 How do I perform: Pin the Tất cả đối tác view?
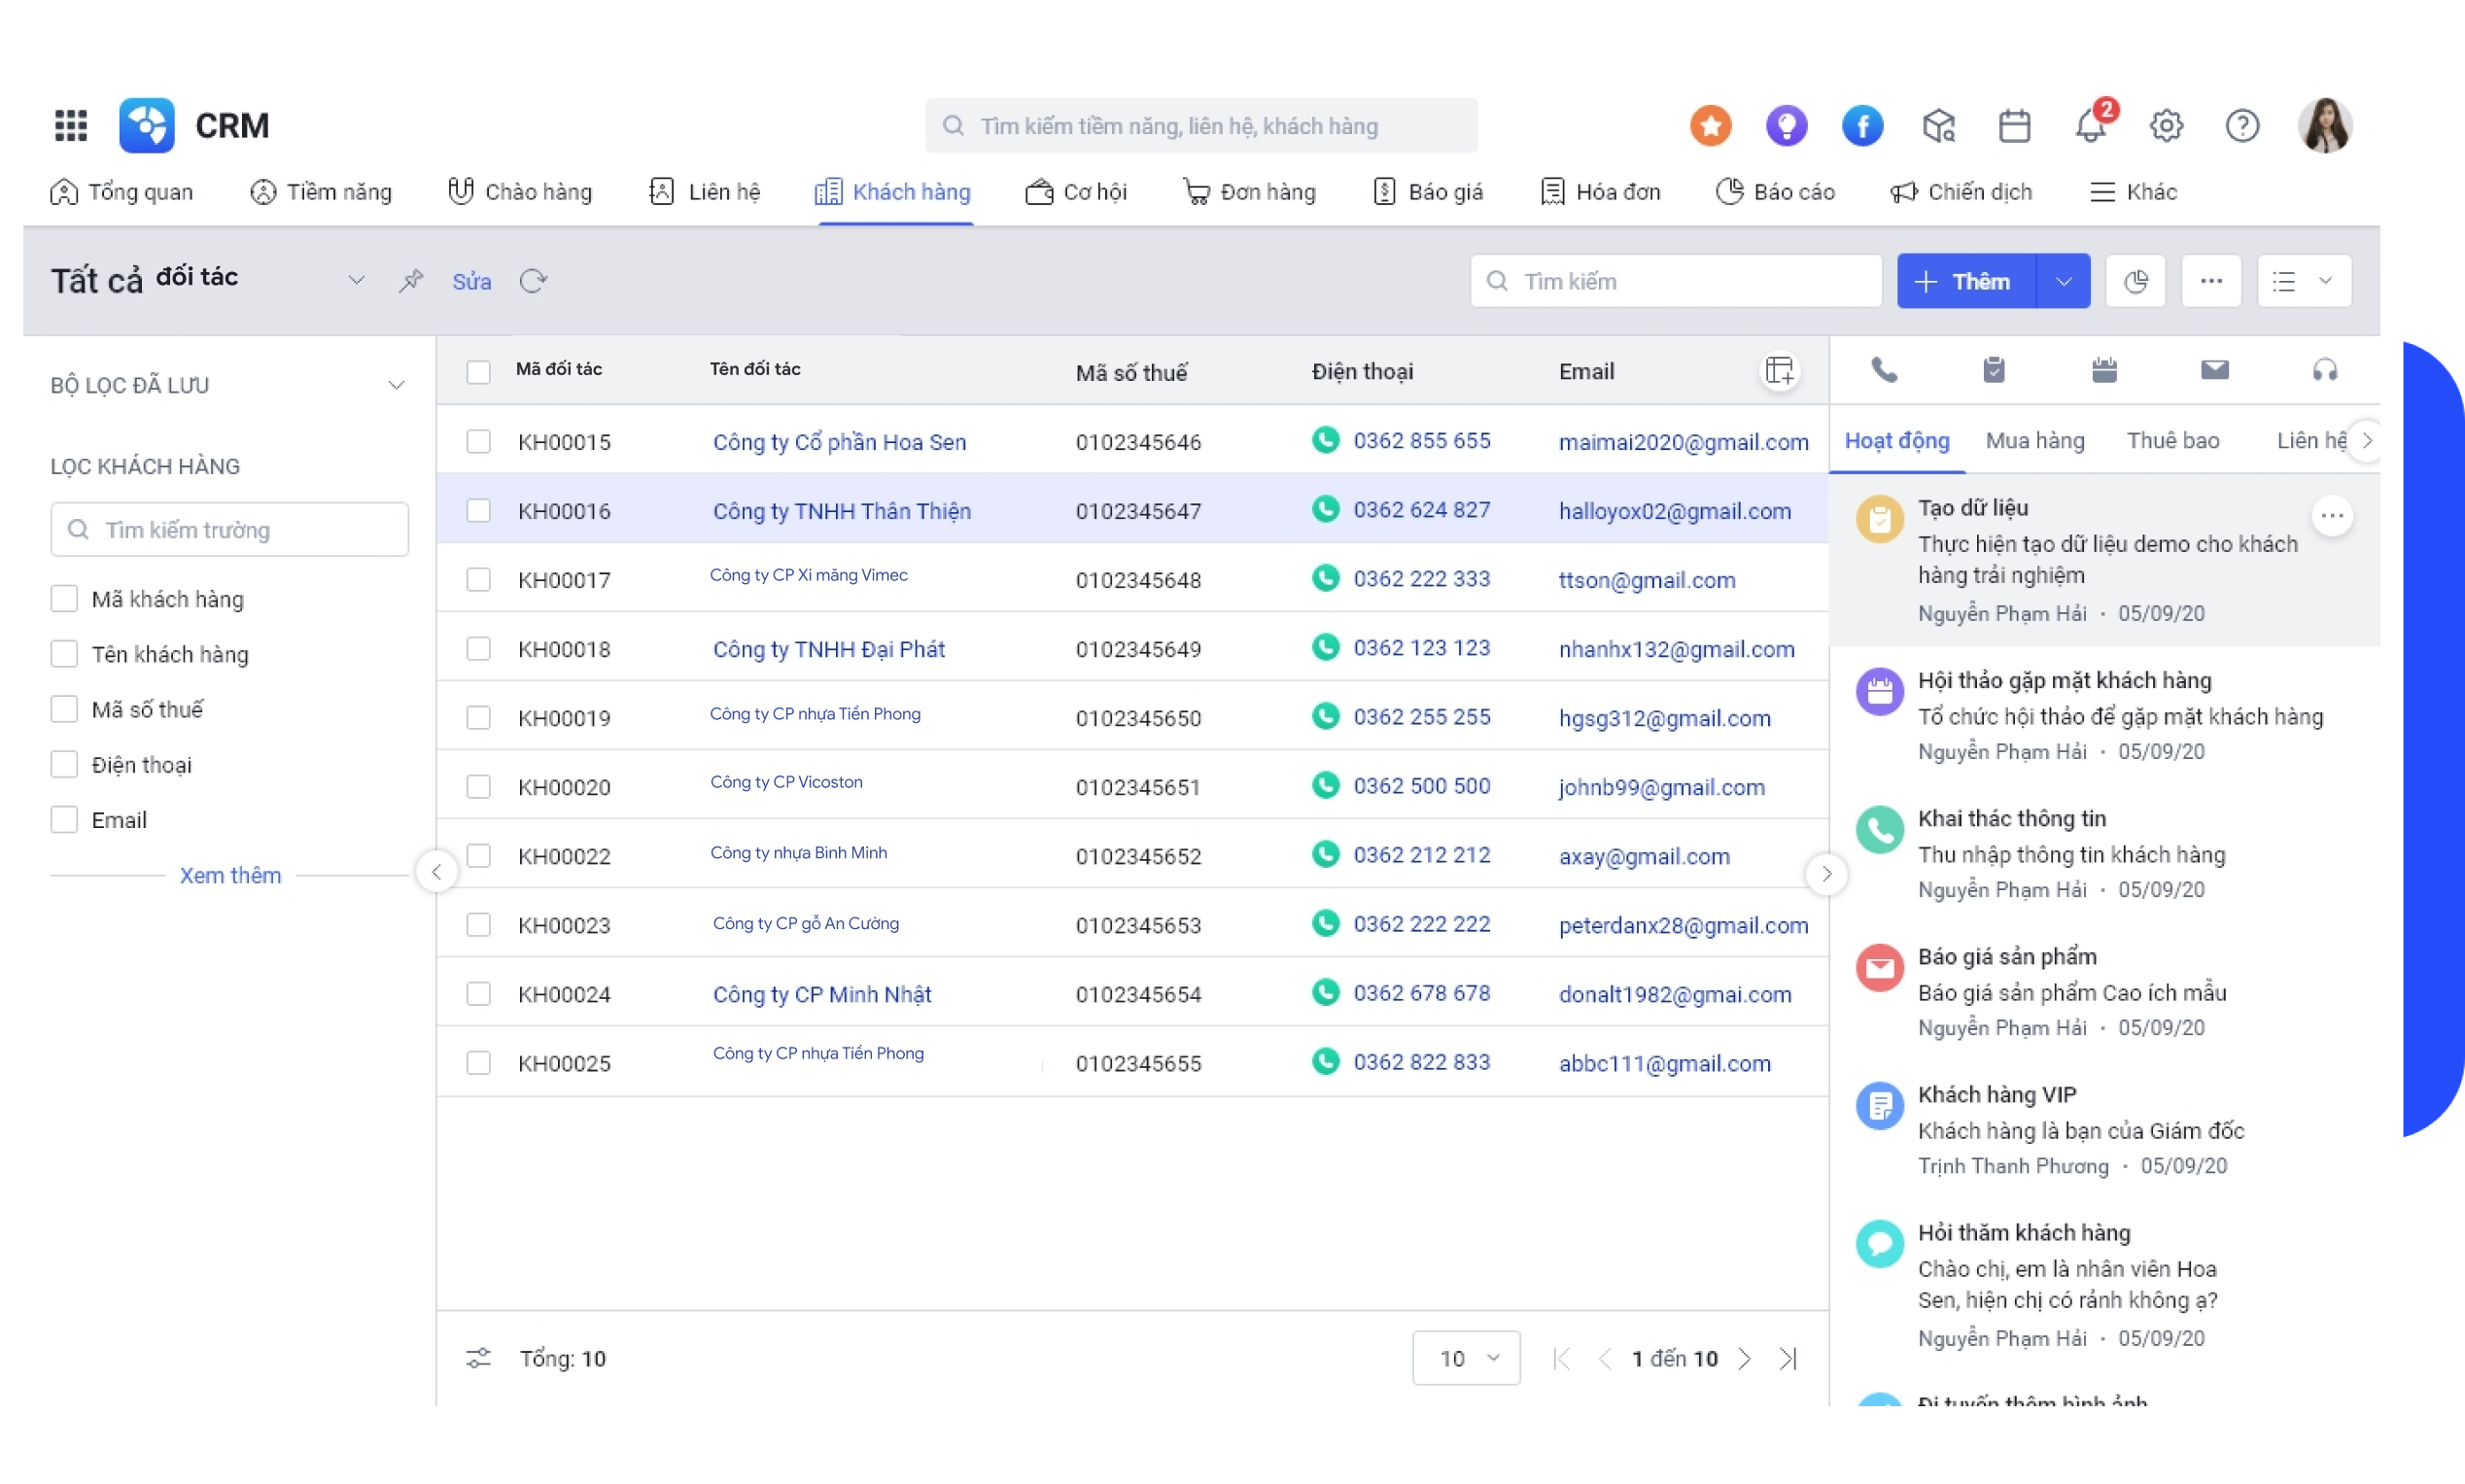(x=411, y=281)
